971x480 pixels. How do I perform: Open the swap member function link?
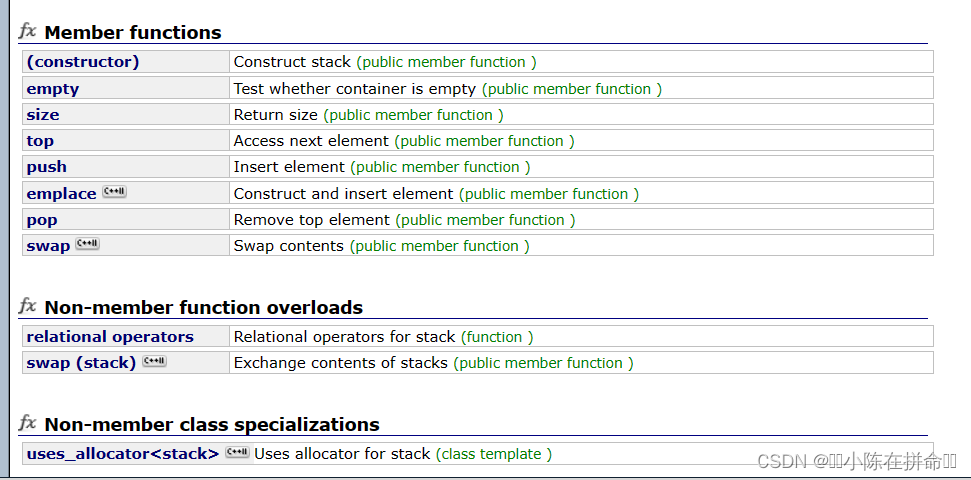pyautogui.click(x=48, y=246)
